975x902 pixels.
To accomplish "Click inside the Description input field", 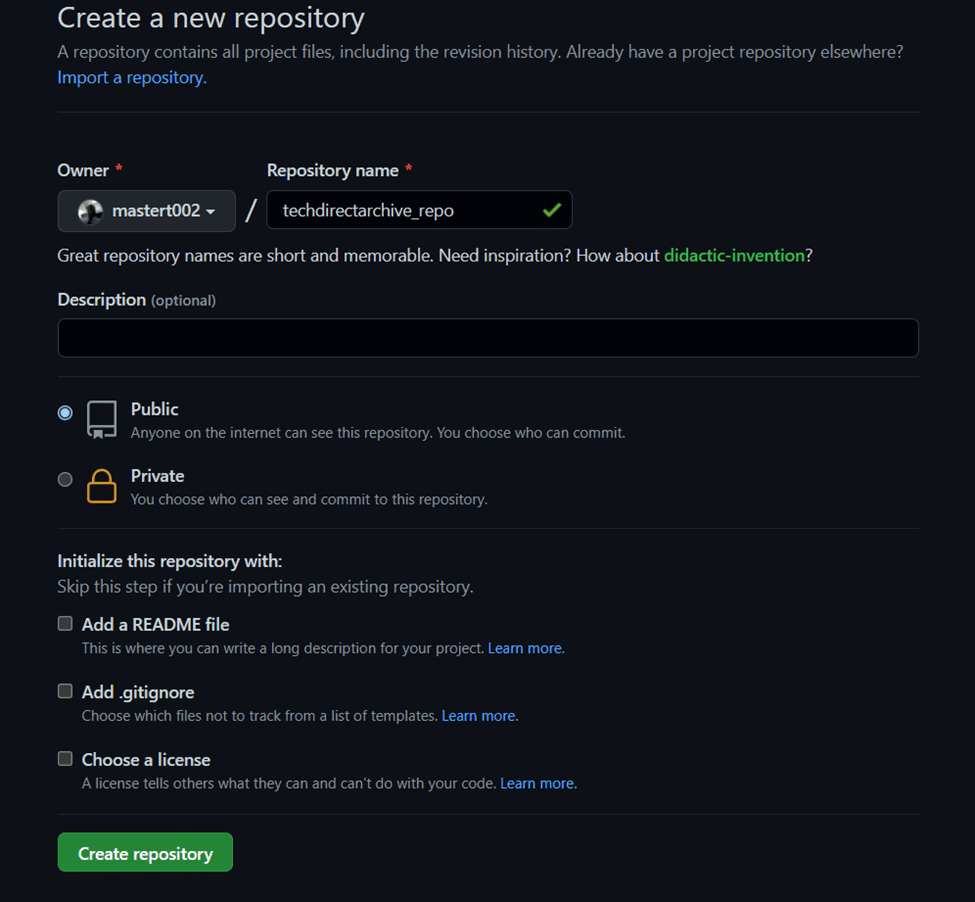I will (x=488, y=337).
